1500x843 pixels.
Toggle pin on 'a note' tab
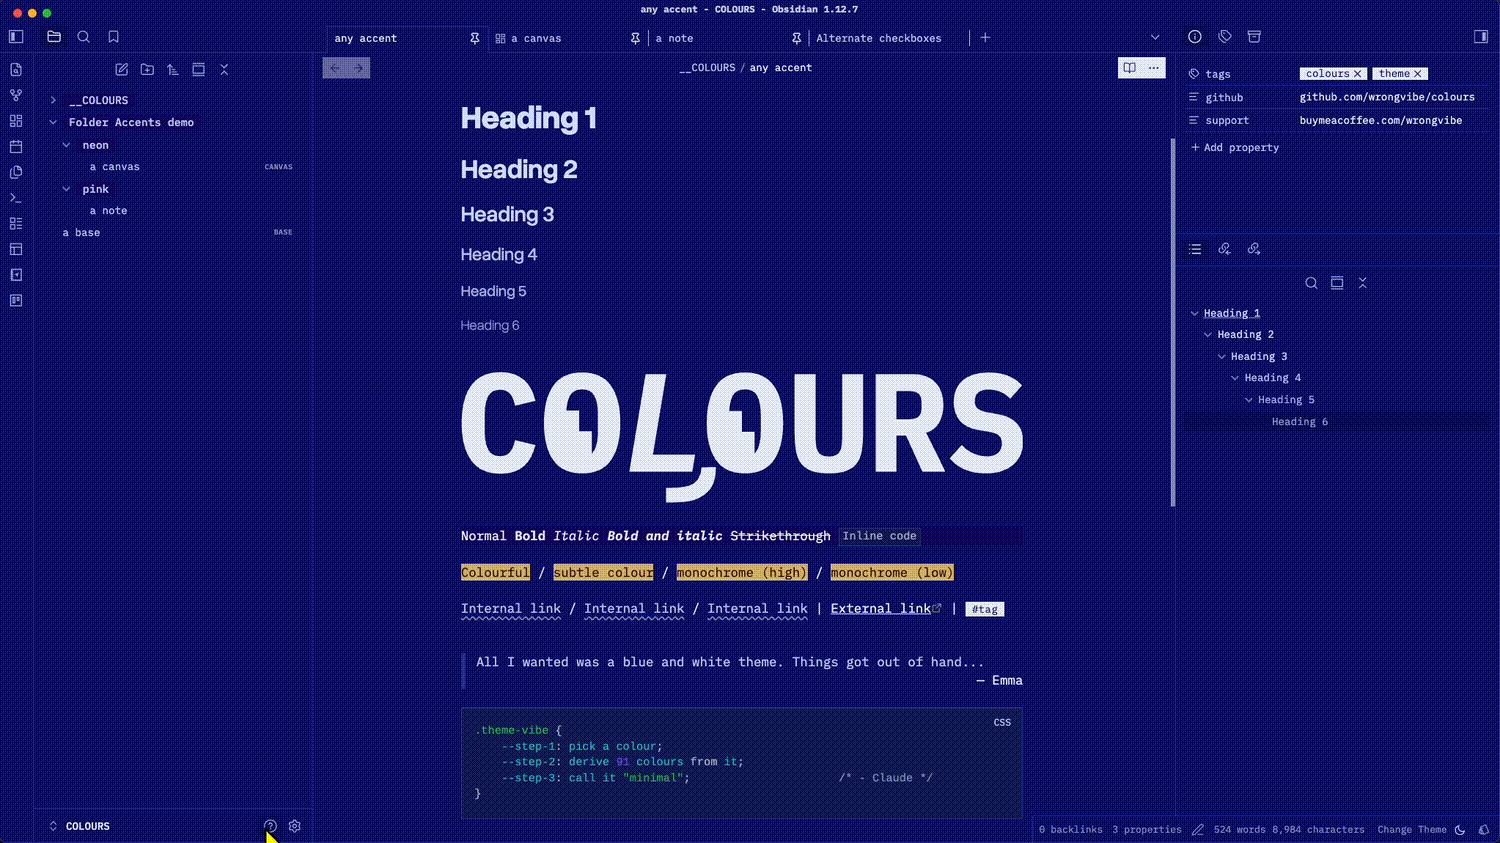click(x=796, y=38)
